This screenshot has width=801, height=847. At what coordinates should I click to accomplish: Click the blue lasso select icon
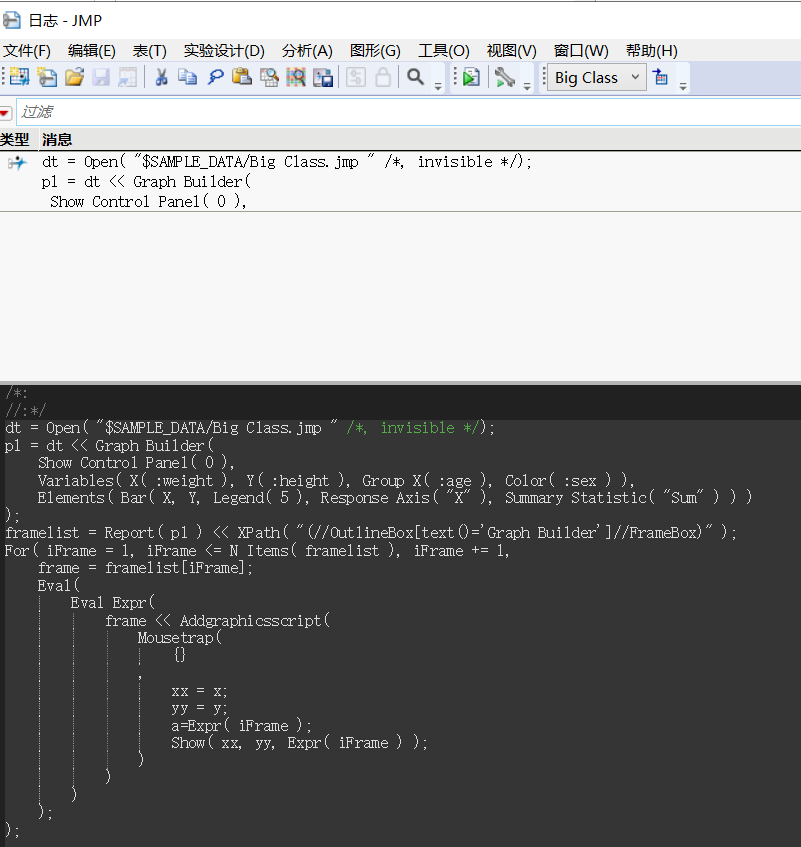click(x=216, y=77)
